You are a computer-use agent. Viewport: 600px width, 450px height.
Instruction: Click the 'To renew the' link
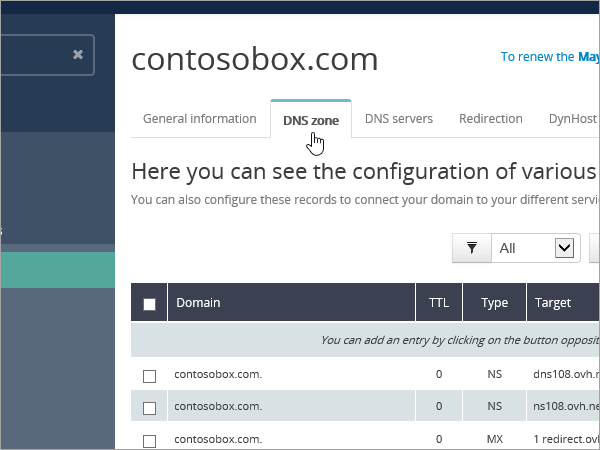538,57
